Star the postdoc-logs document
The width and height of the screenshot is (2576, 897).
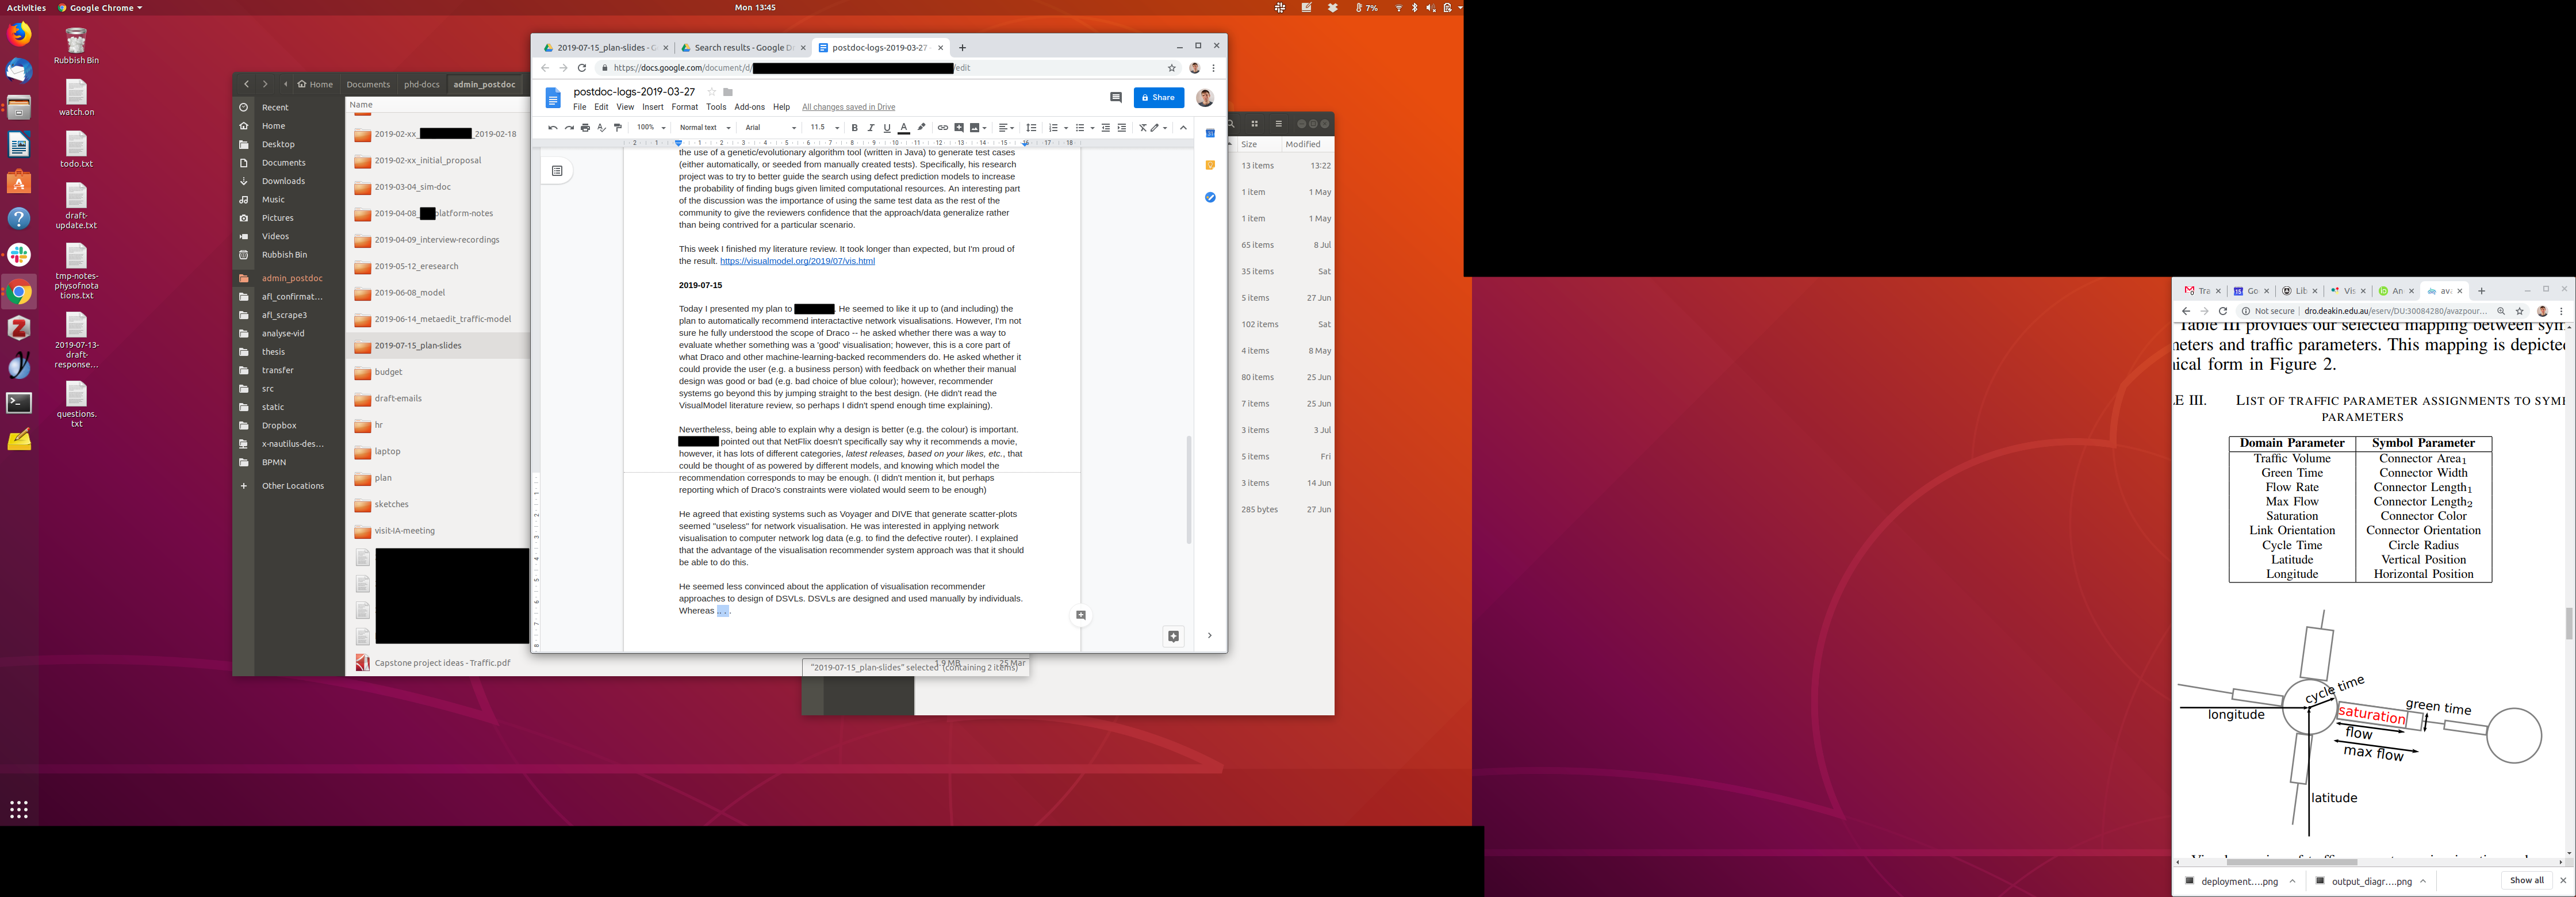tap(711, 92)
